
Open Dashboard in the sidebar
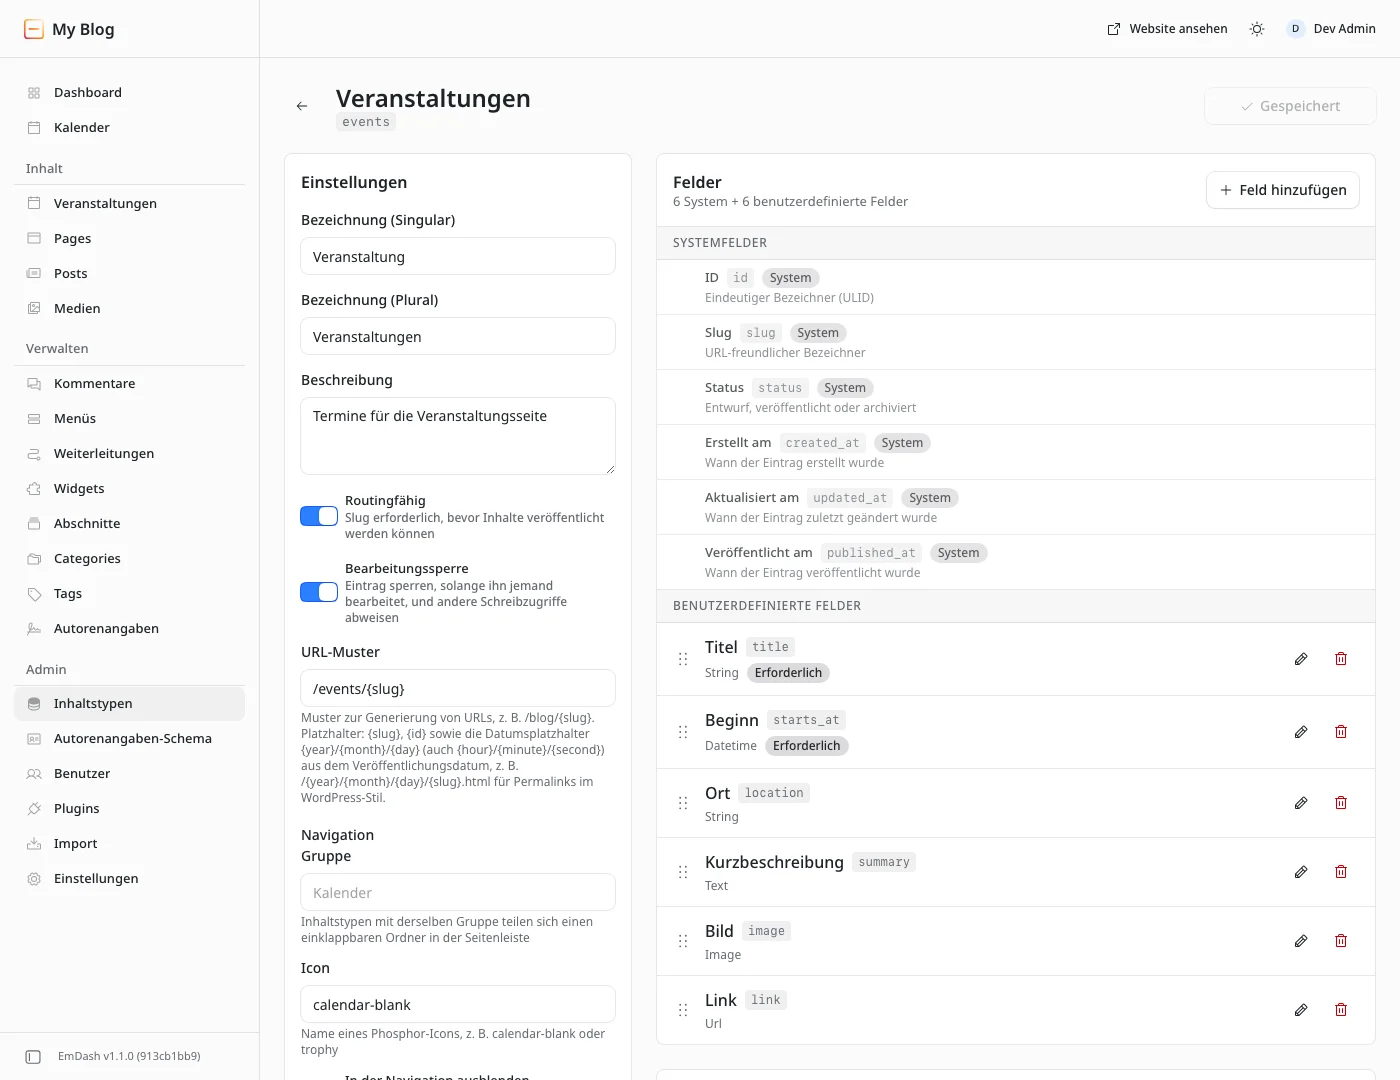130,93
